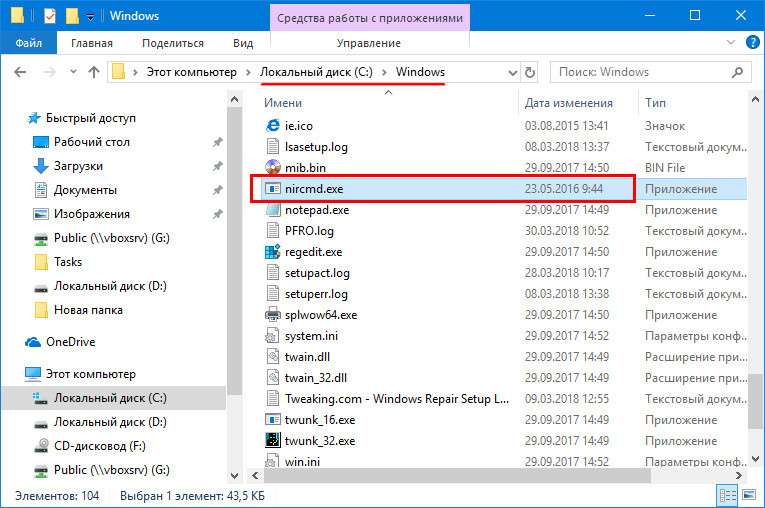Click the search magnifier icon

[738, 72]
